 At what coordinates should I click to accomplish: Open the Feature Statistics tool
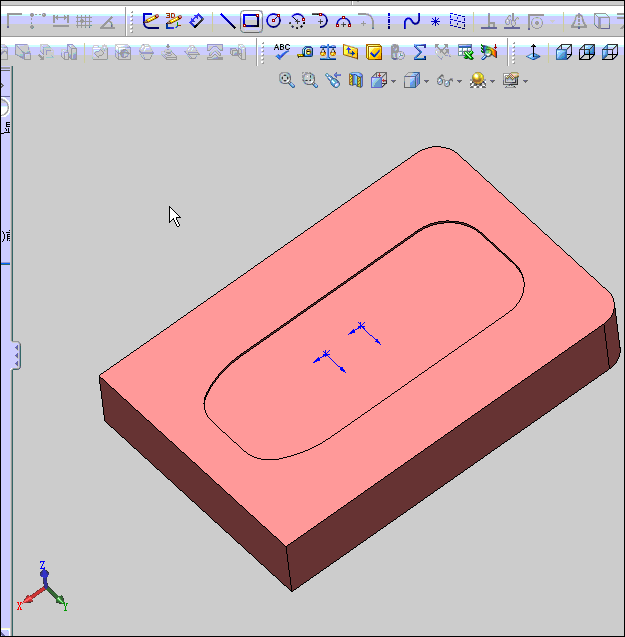(397, 52)
